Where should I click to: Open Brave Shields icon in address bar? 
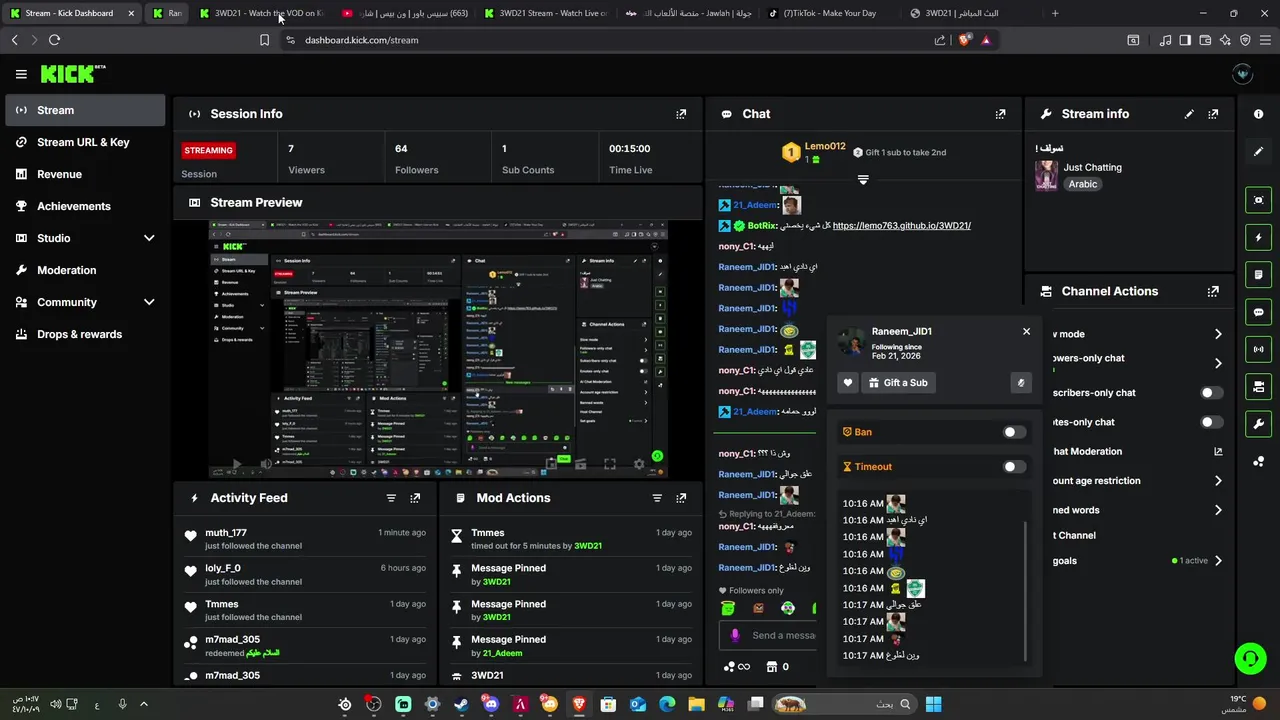[964, 40]
